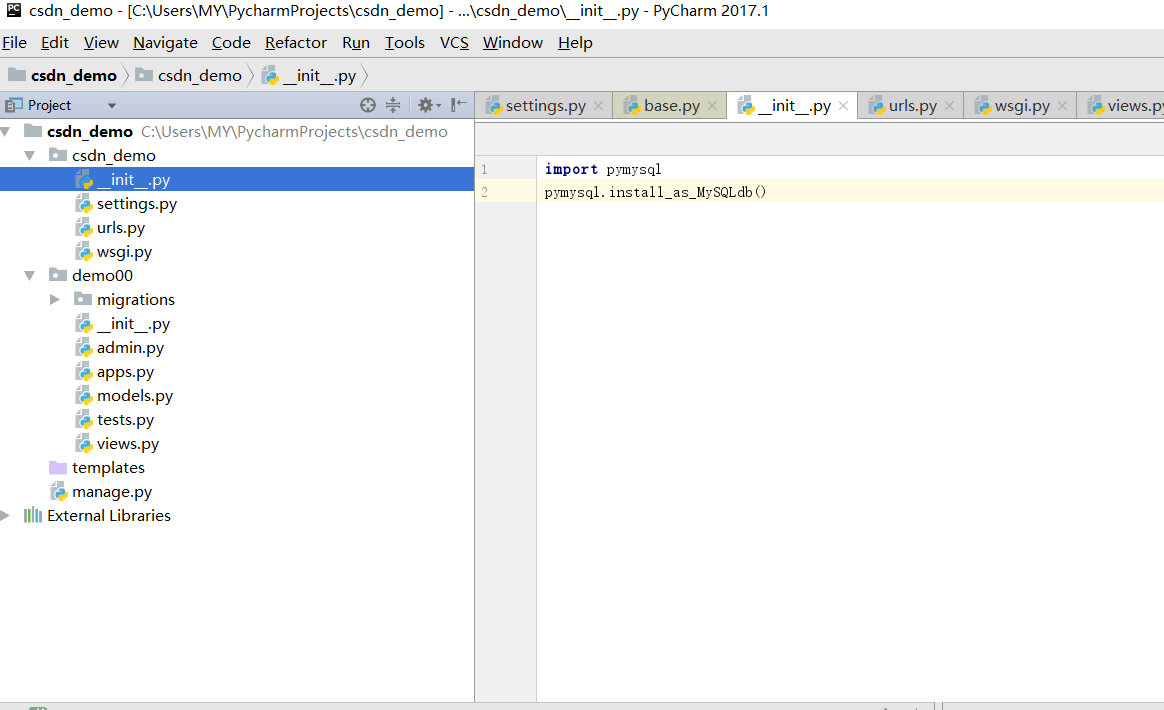Image resolution: width=1164 pixels, height=710 pixels.
Task: Expand the migrations folder
Action: tap(54, 299)
